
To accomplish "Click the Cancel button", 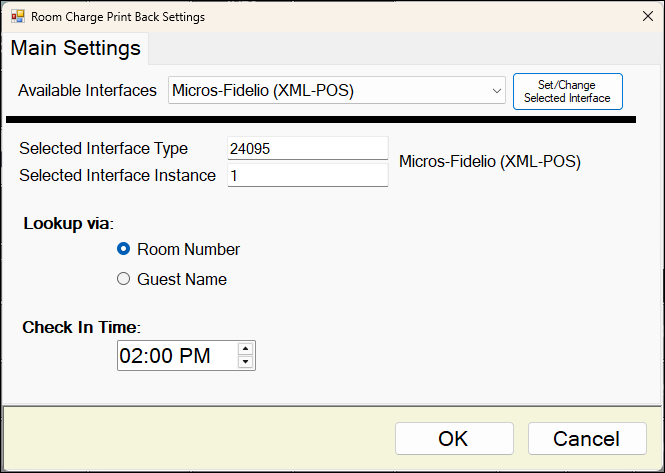I will coord(587,439).
